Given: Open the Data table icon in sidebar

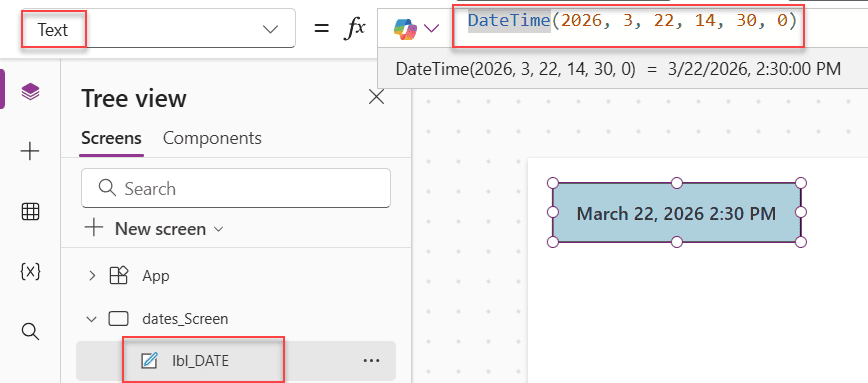Looking at the screenshot, I should coord(30,211).
